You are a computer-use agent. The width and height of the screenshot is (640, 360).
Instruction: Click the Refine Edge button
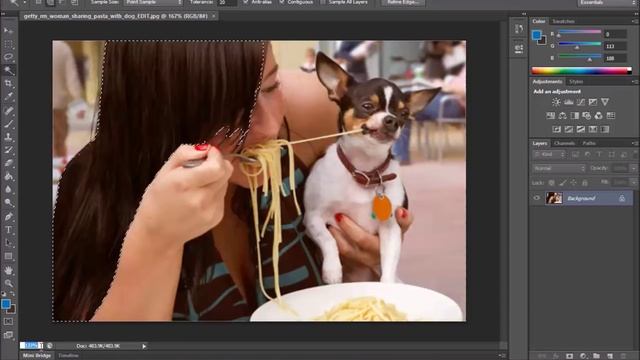pos(402,2)
